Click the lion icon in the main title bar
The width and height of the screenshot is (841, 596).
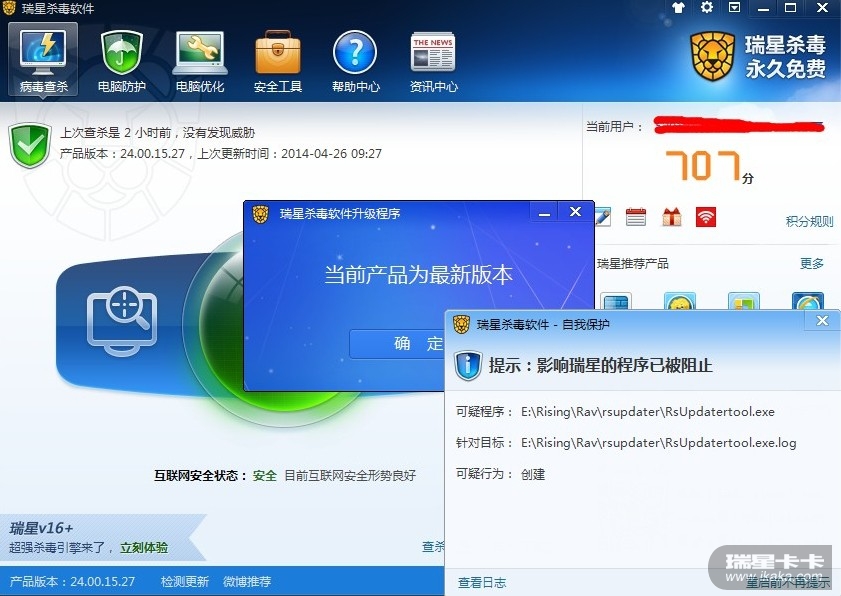point(9,8)
